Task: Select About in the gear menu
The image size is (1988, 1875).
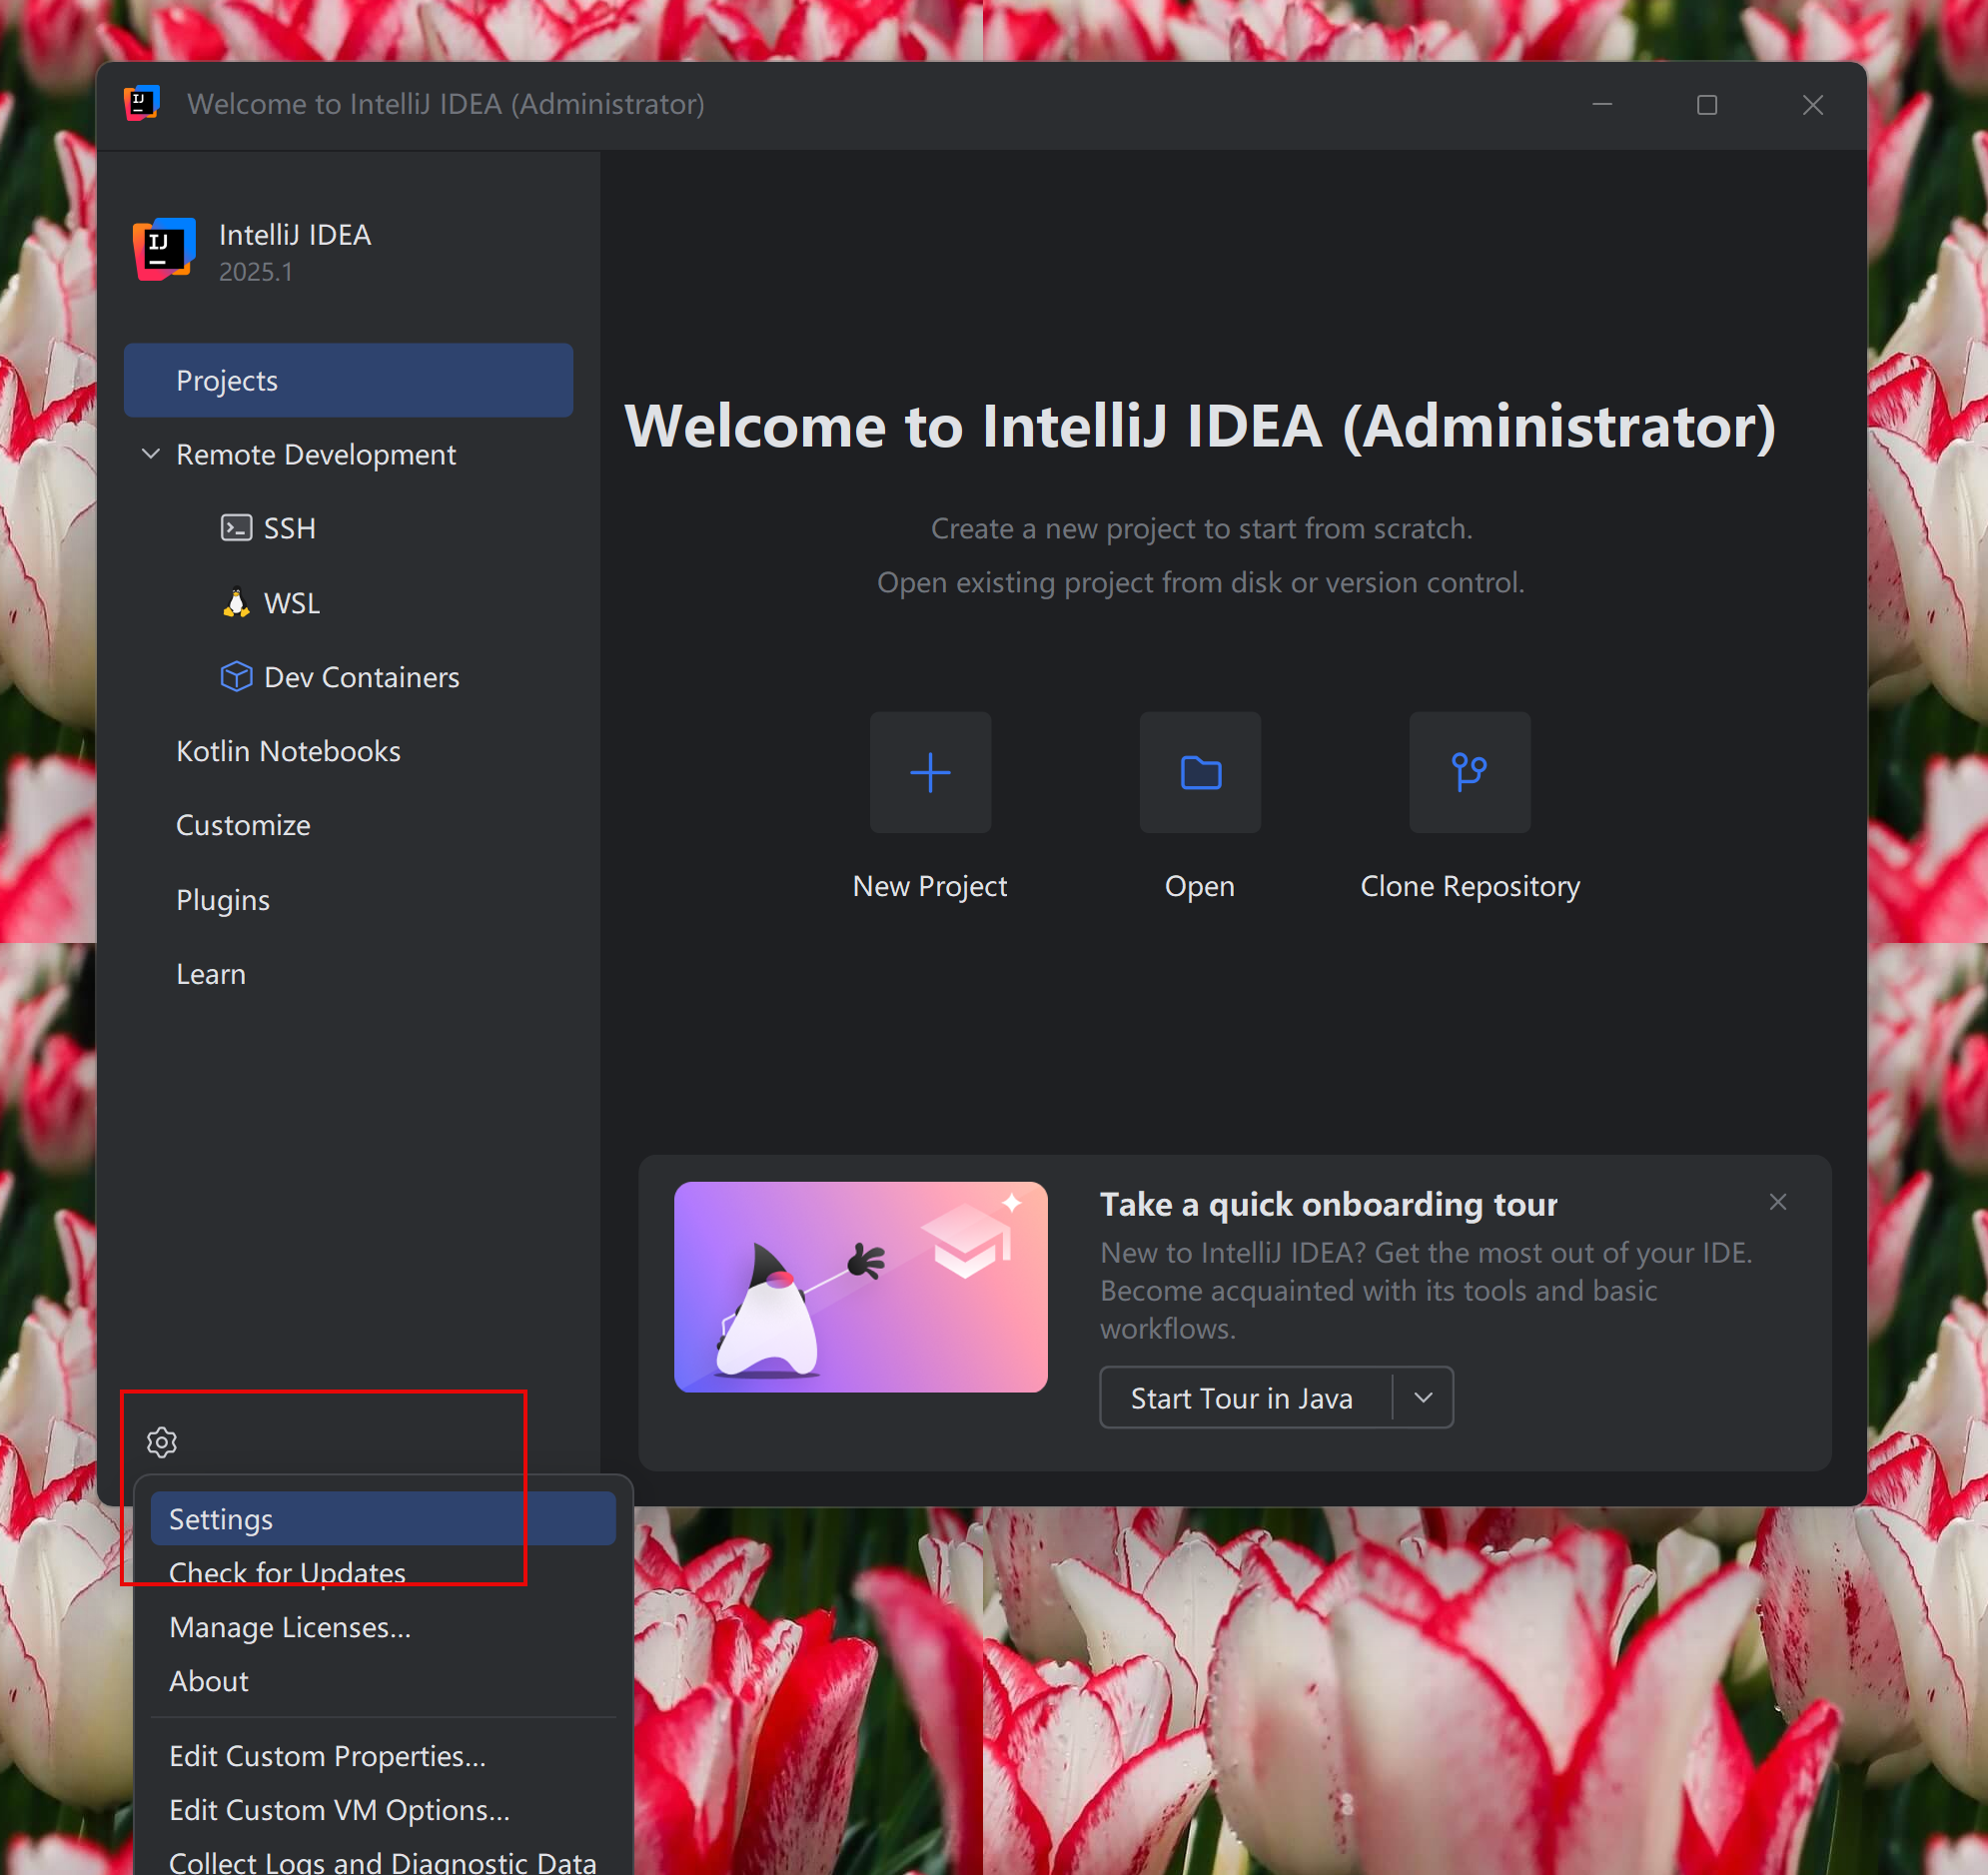Action: [x=209, y=1681]
